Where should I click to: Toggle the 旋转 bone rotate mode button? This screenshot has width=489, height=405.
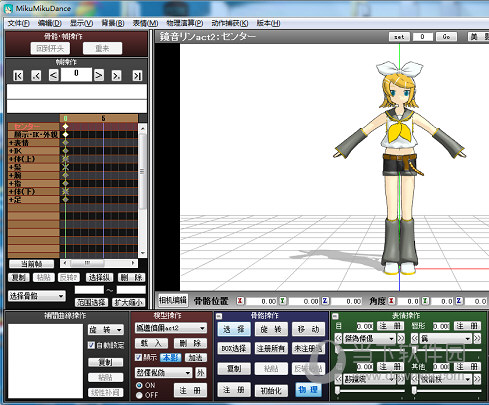tap(271, 329)
